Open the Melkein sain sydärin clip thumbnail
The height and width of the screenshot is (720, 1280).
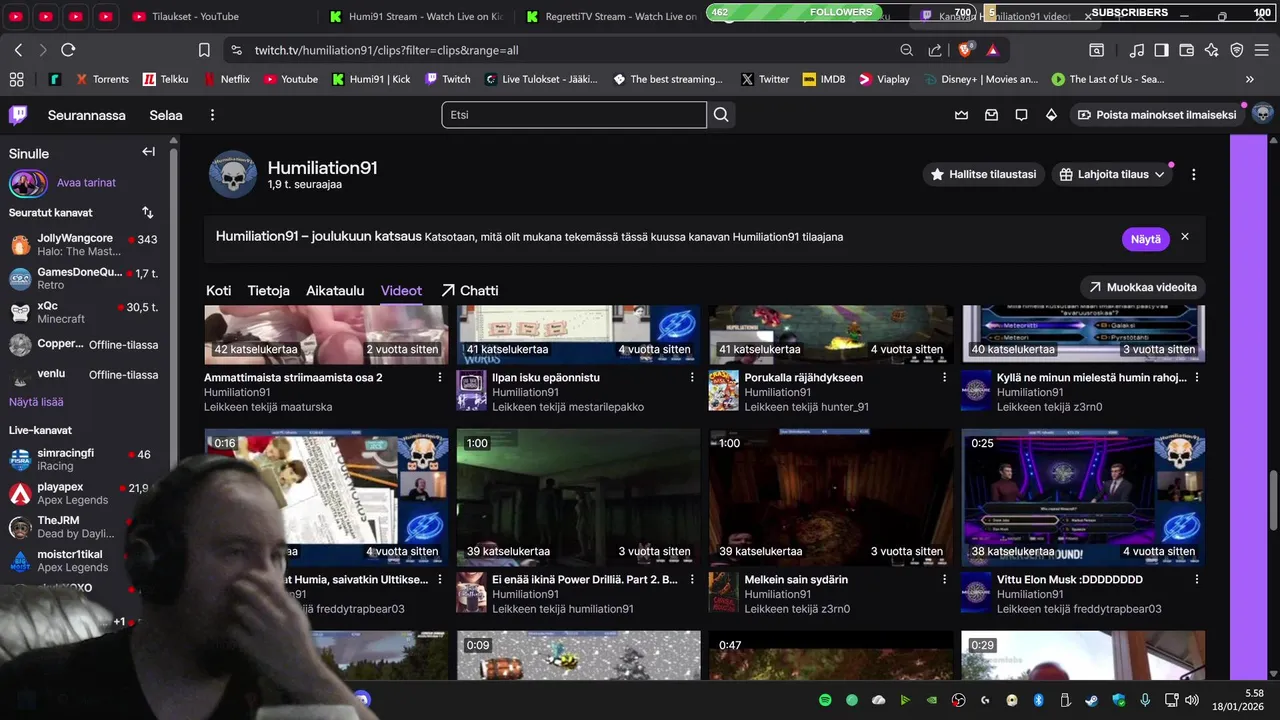click(831, 497)
